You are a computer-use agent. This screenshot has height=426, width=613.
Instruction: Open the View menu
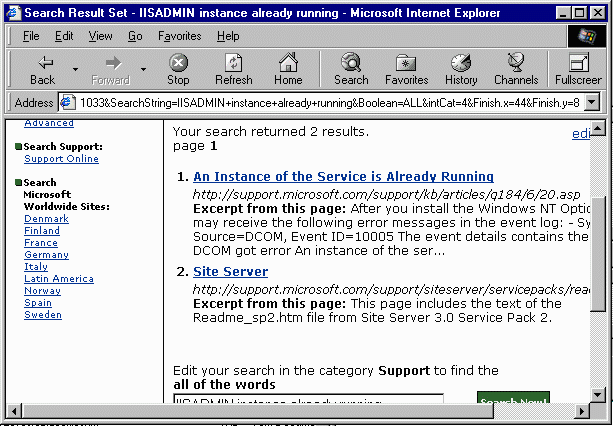(x=100, y=36)
